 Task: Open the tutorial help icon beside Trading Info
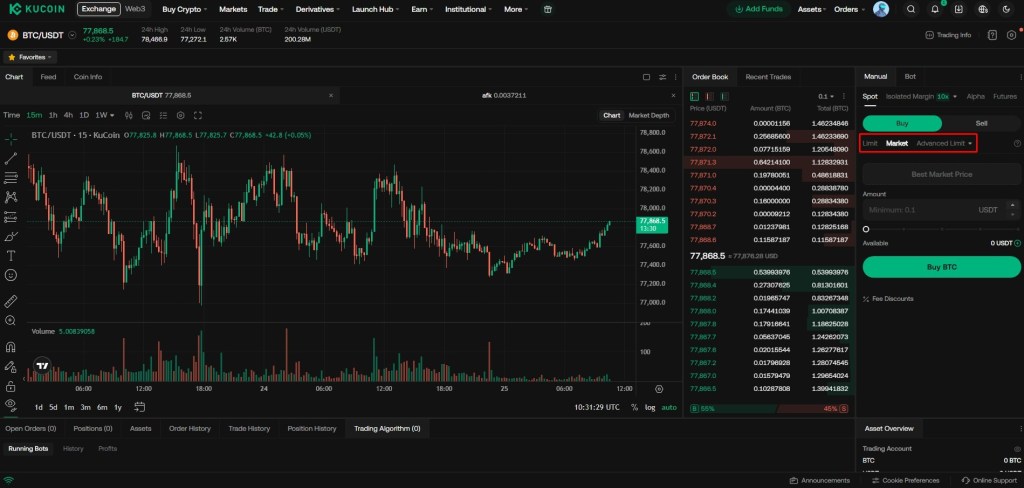click(x=992, y=35)
